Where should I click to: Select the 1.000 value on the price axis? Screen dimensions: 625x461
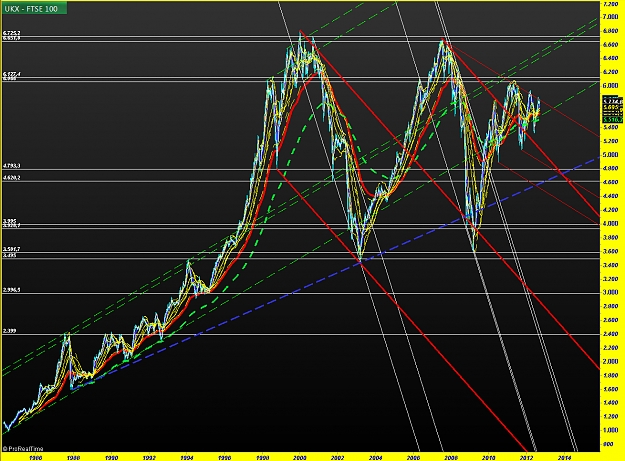(x=611, y=430)
